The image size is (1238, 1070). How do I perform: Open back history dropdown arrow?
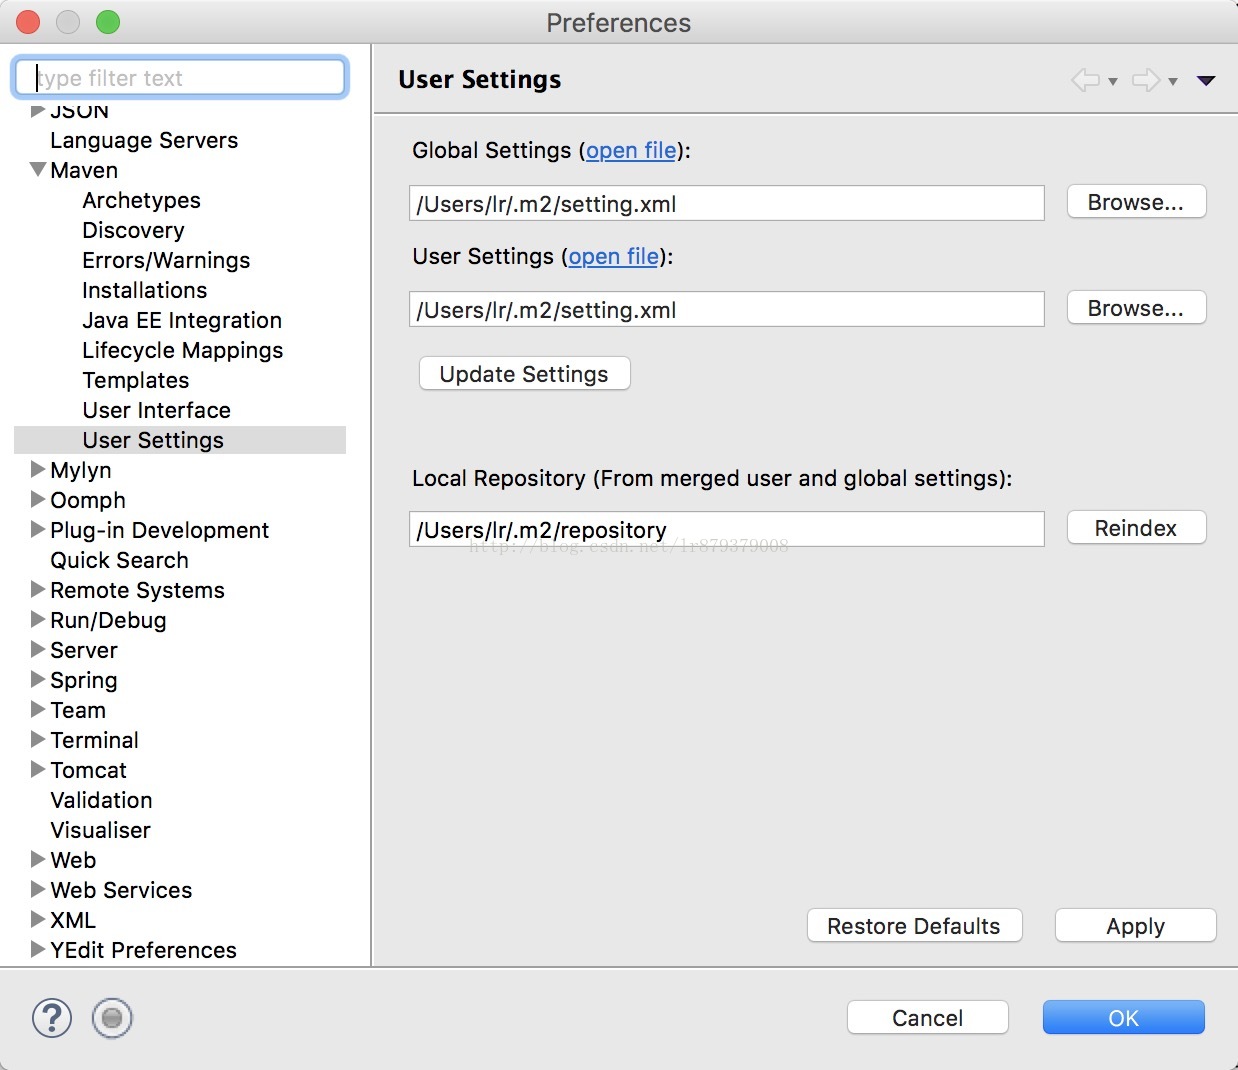1113,82
